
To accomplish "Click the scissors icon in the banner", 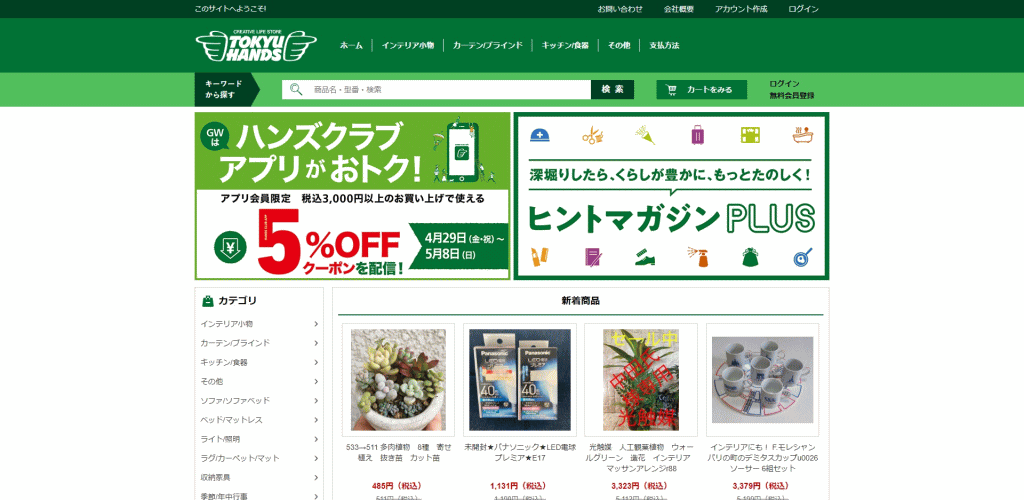I will pos(592,135).
